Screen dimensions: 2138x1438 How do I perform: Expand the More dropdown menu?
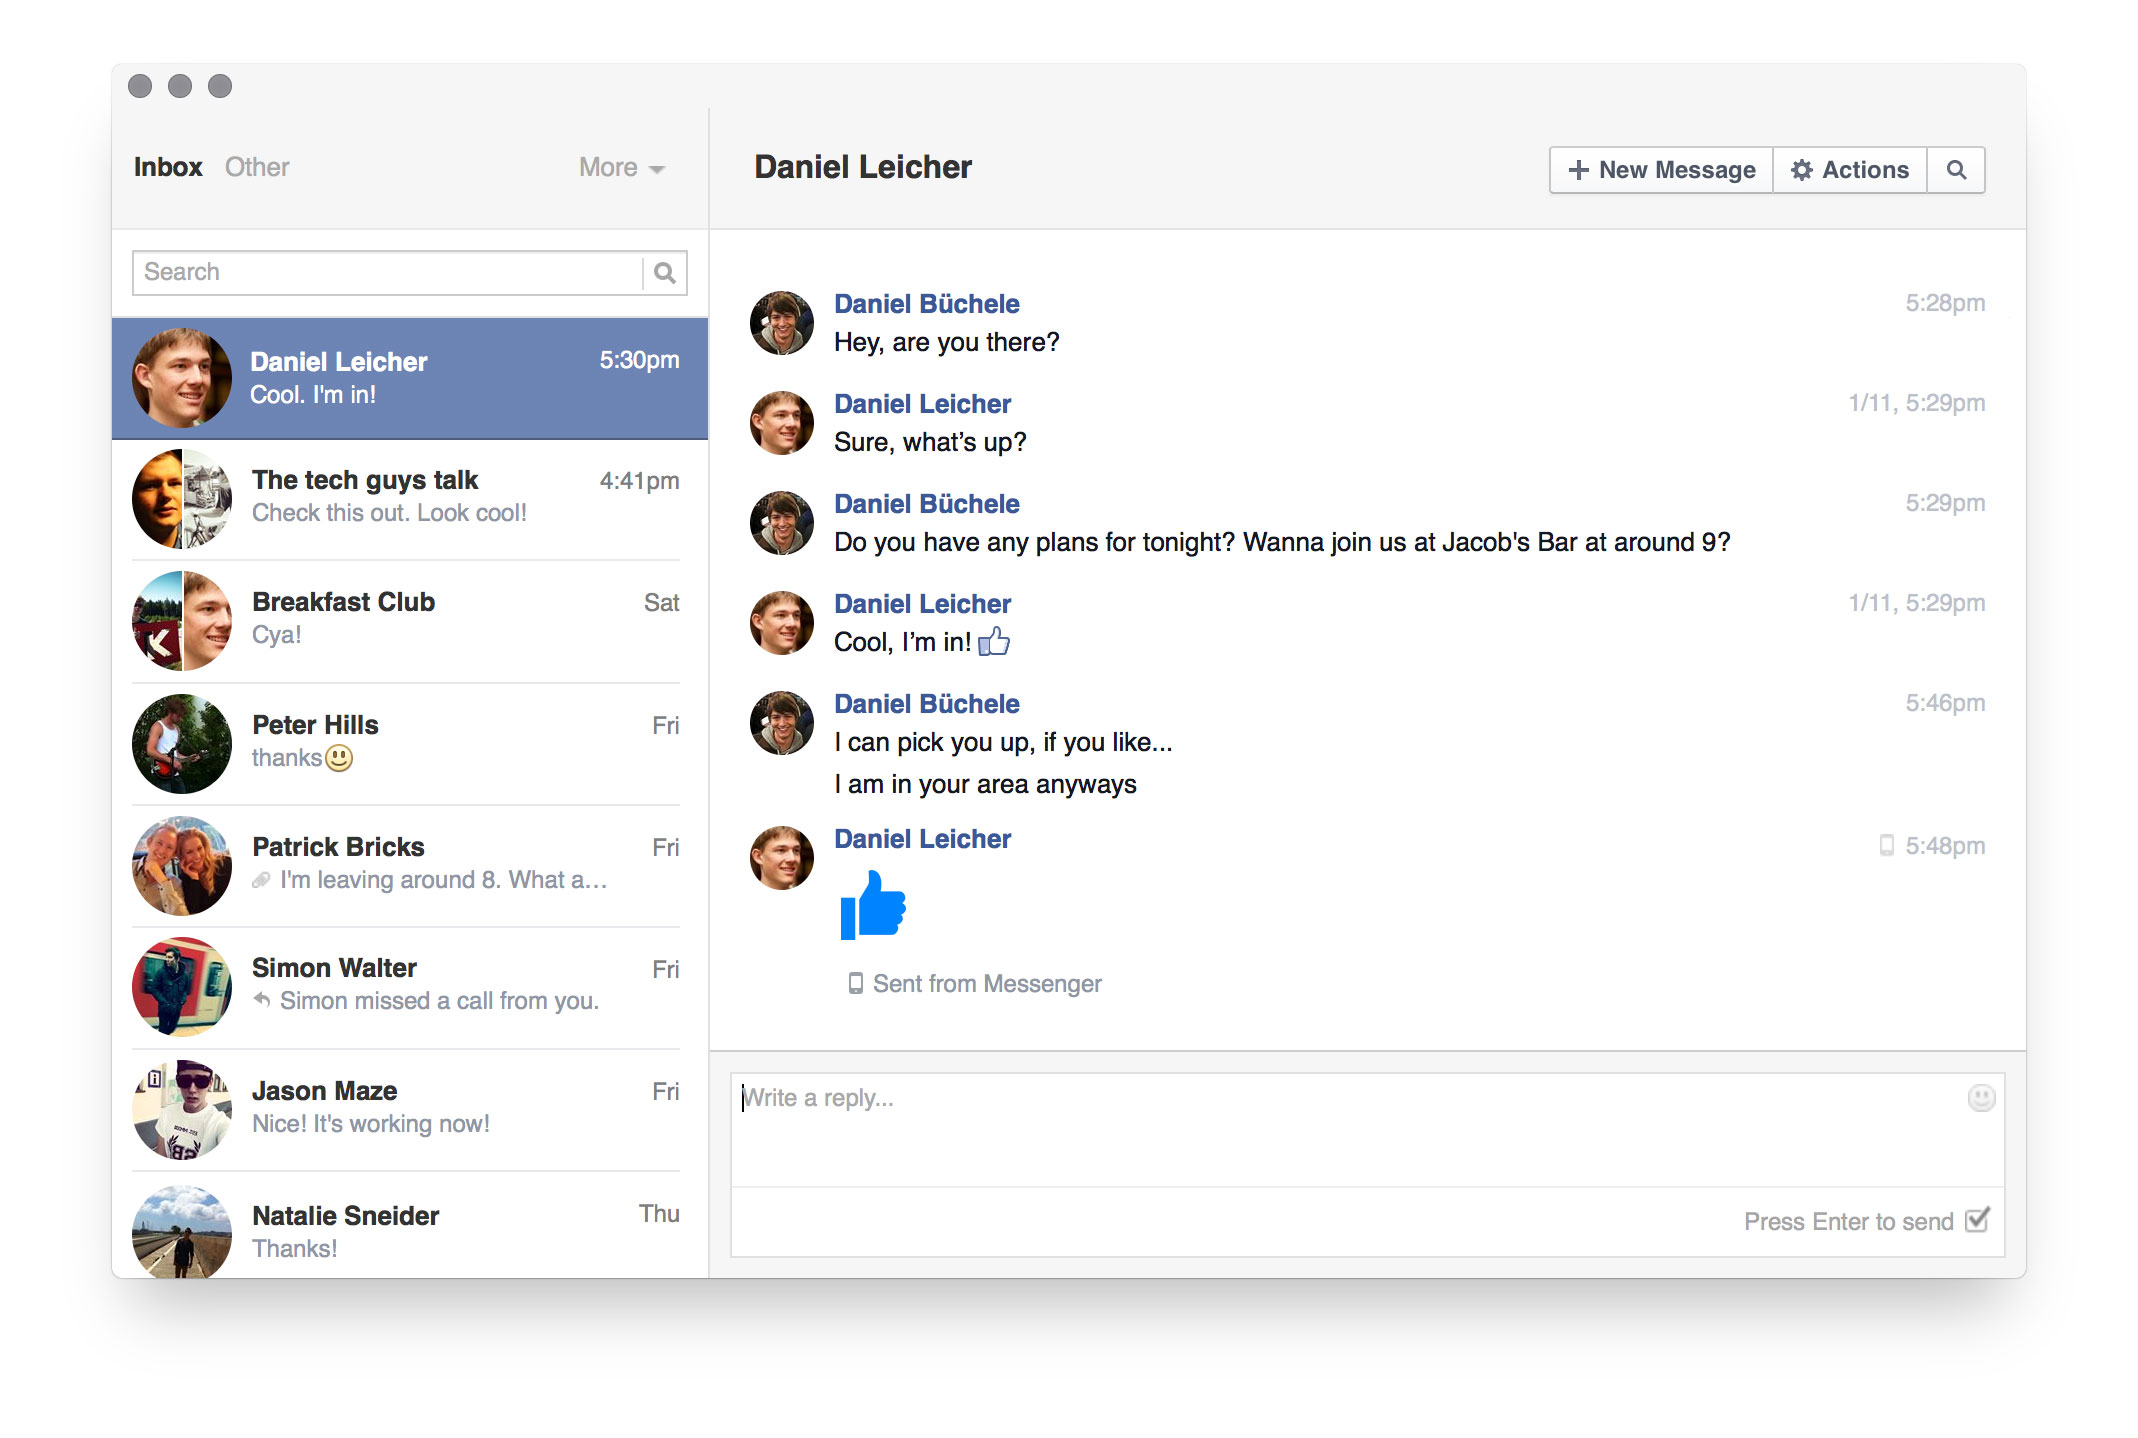click(621, 168)
